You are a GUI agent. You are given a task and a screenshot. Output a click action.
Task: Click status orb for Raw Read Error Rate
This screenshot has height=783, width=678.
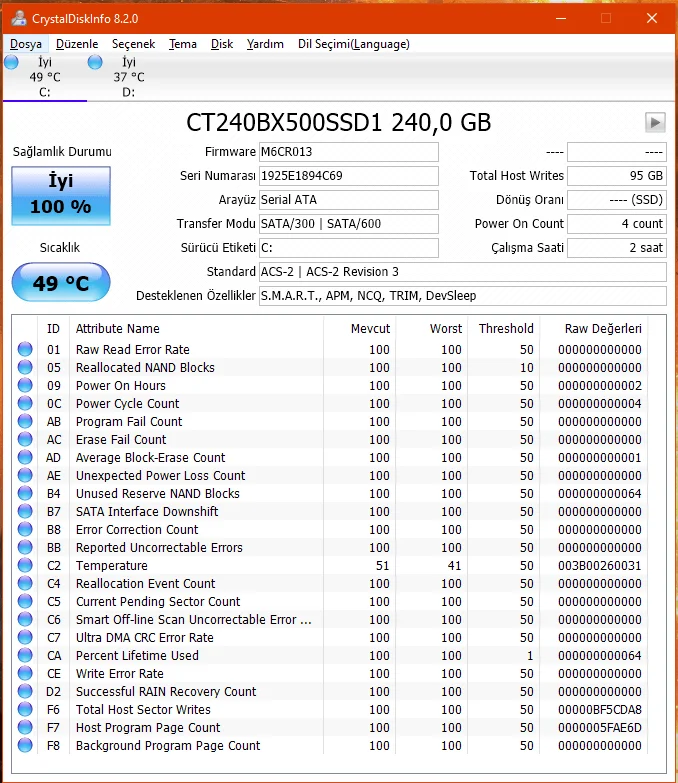(25, 349)
